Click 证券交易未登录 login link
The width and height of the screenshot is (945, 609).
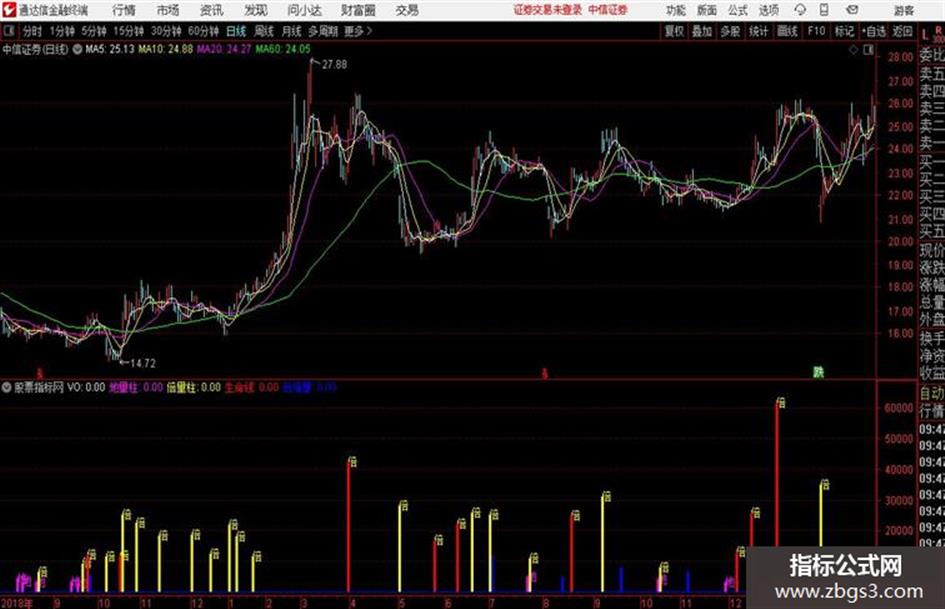coord(547,10)
